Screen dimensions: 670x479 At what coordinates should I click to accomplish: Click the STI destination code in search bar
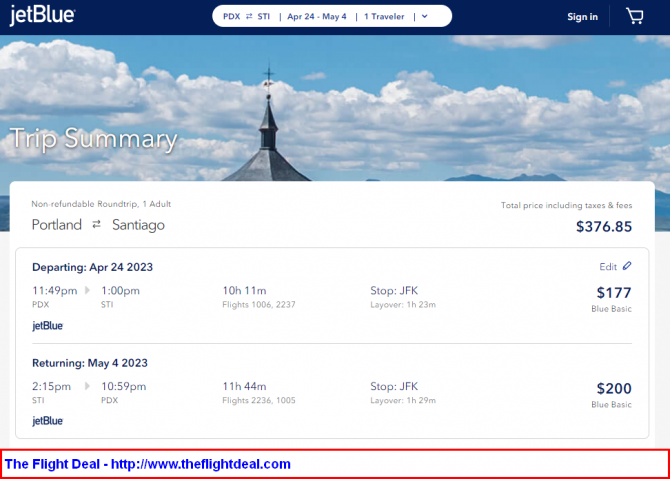(x=264, y=16)
